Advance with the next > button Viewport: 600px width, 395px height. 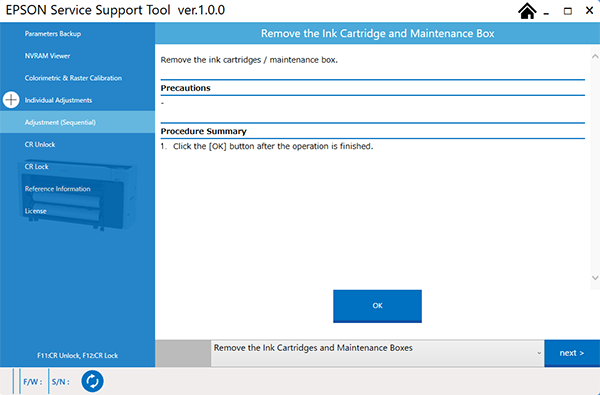572,353
